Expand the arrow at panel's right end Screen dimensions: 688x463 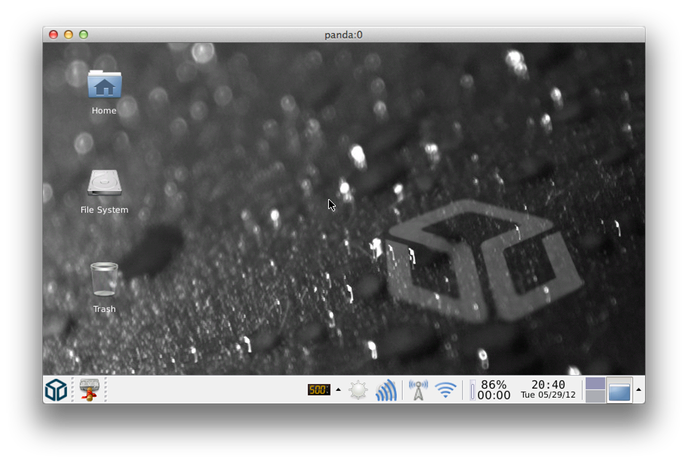[x=638, y=390]
